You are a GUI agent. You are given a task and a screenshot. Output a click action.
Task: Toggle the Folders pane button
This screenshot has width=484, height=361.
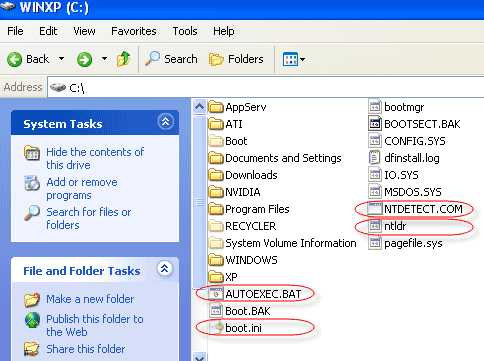coord(236,59)
